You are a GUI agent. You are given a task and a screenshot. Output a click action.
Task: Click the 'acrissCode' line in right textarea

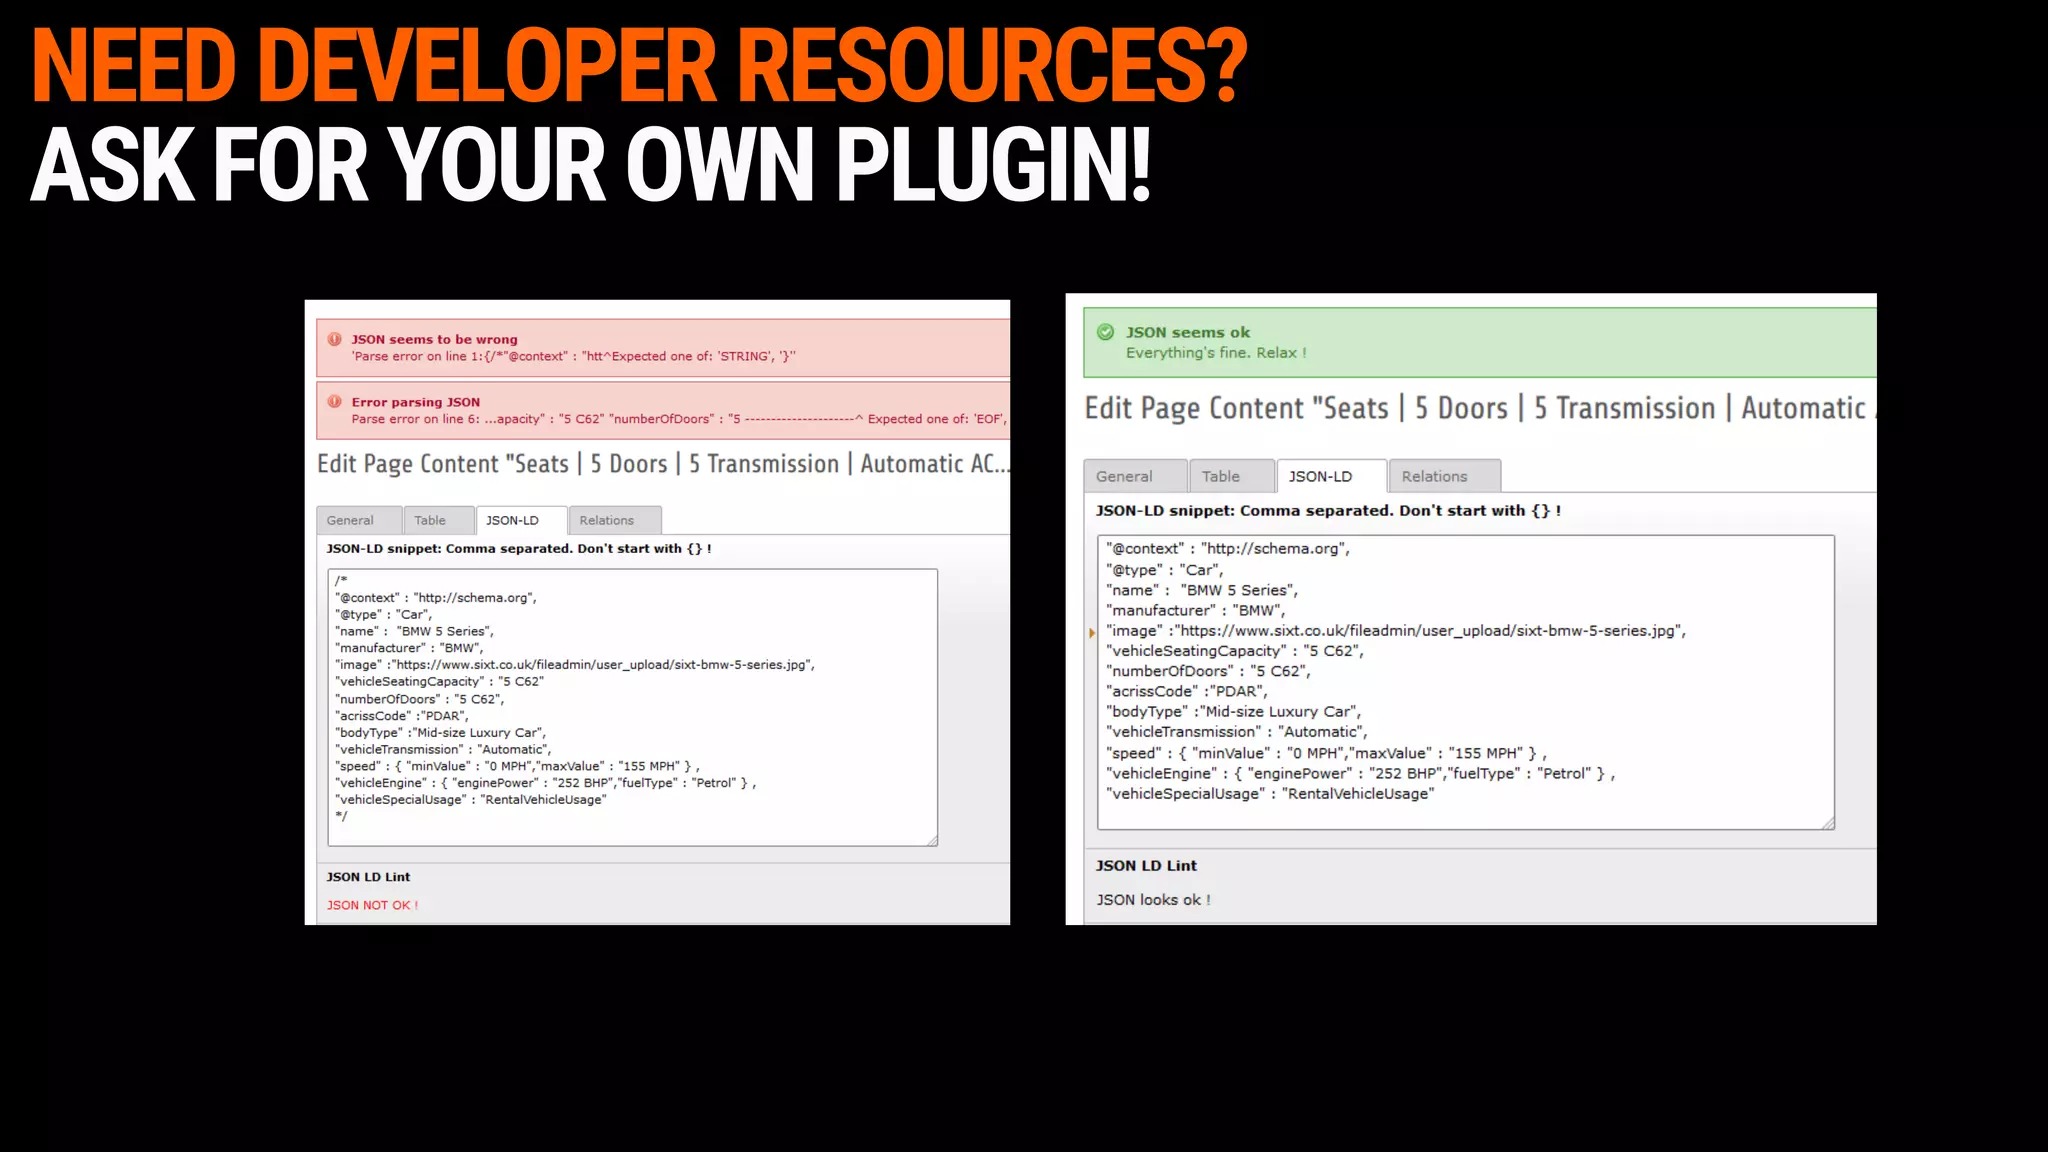pyautogui.click(x=1187, y=692)
